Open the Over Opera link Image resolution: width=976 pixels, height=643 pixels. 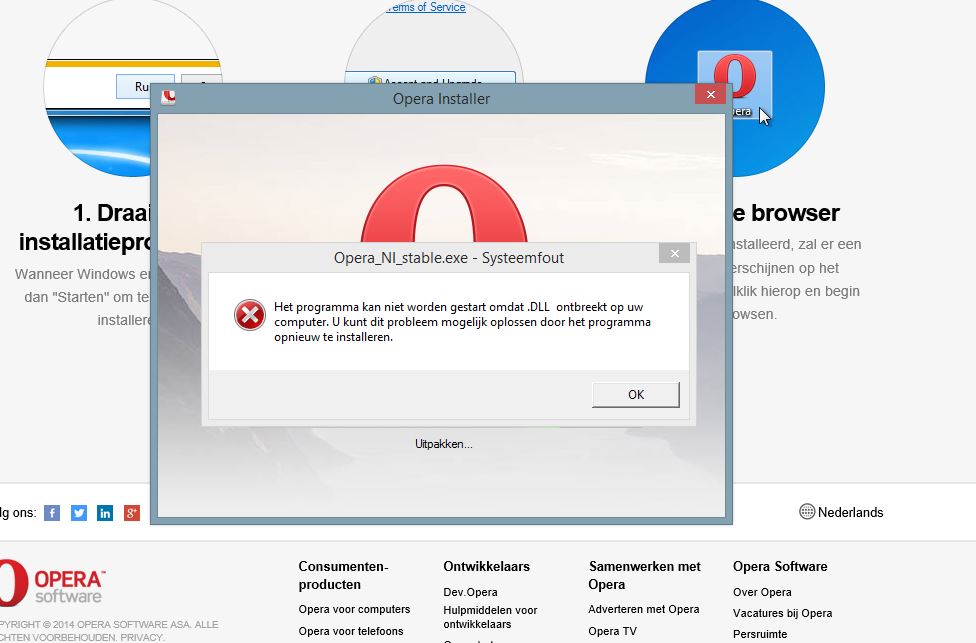click(x=762, y=592)
